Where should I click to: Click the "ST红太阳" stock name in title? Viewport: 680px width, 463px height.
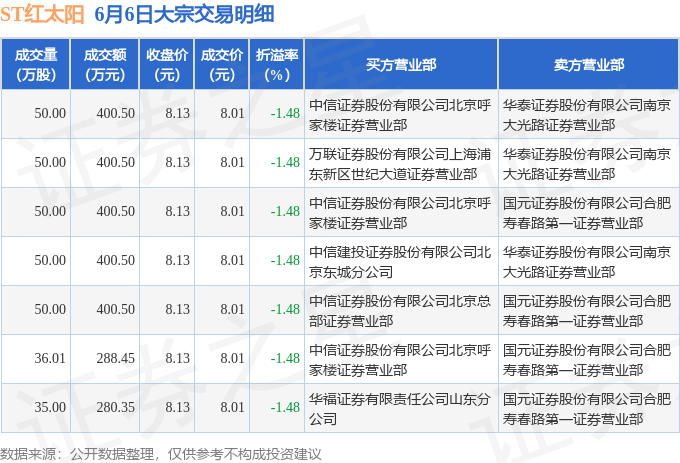[x=42, y=15]
